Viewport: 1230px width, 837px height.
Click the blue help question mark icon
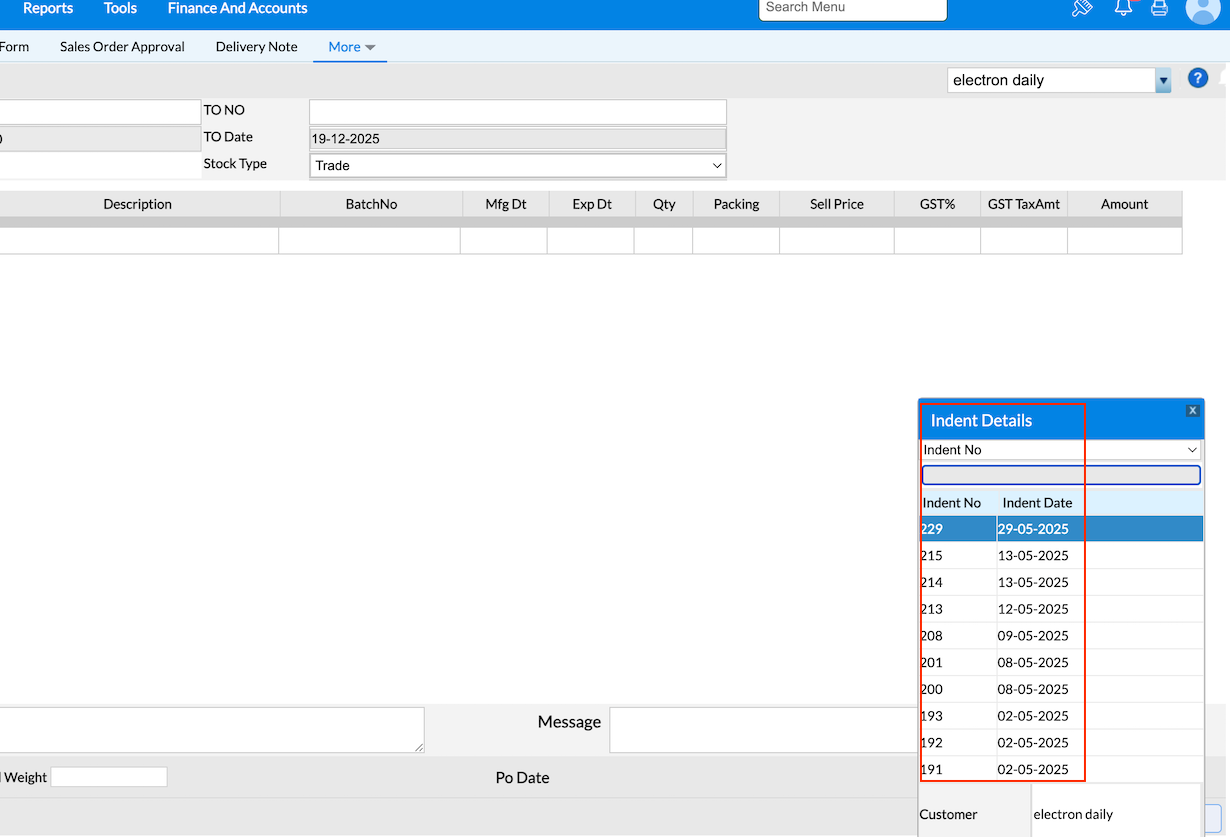(x=1197, y=79)
